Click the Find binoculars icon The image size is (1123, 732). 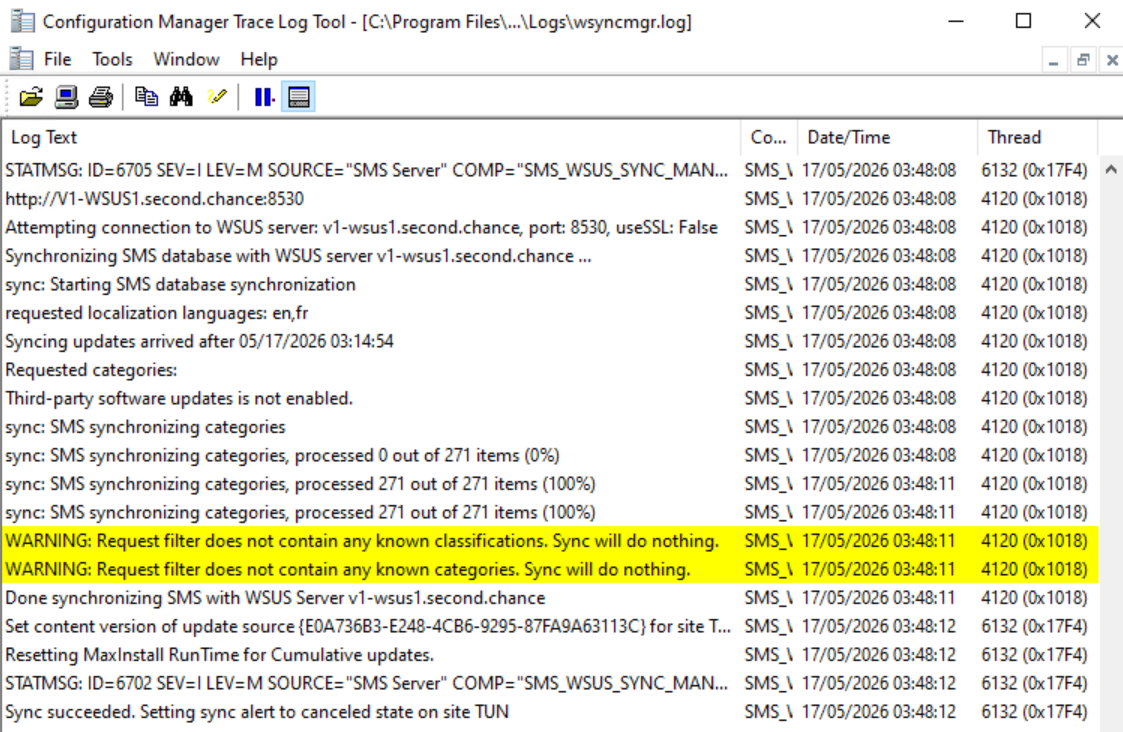181,97
